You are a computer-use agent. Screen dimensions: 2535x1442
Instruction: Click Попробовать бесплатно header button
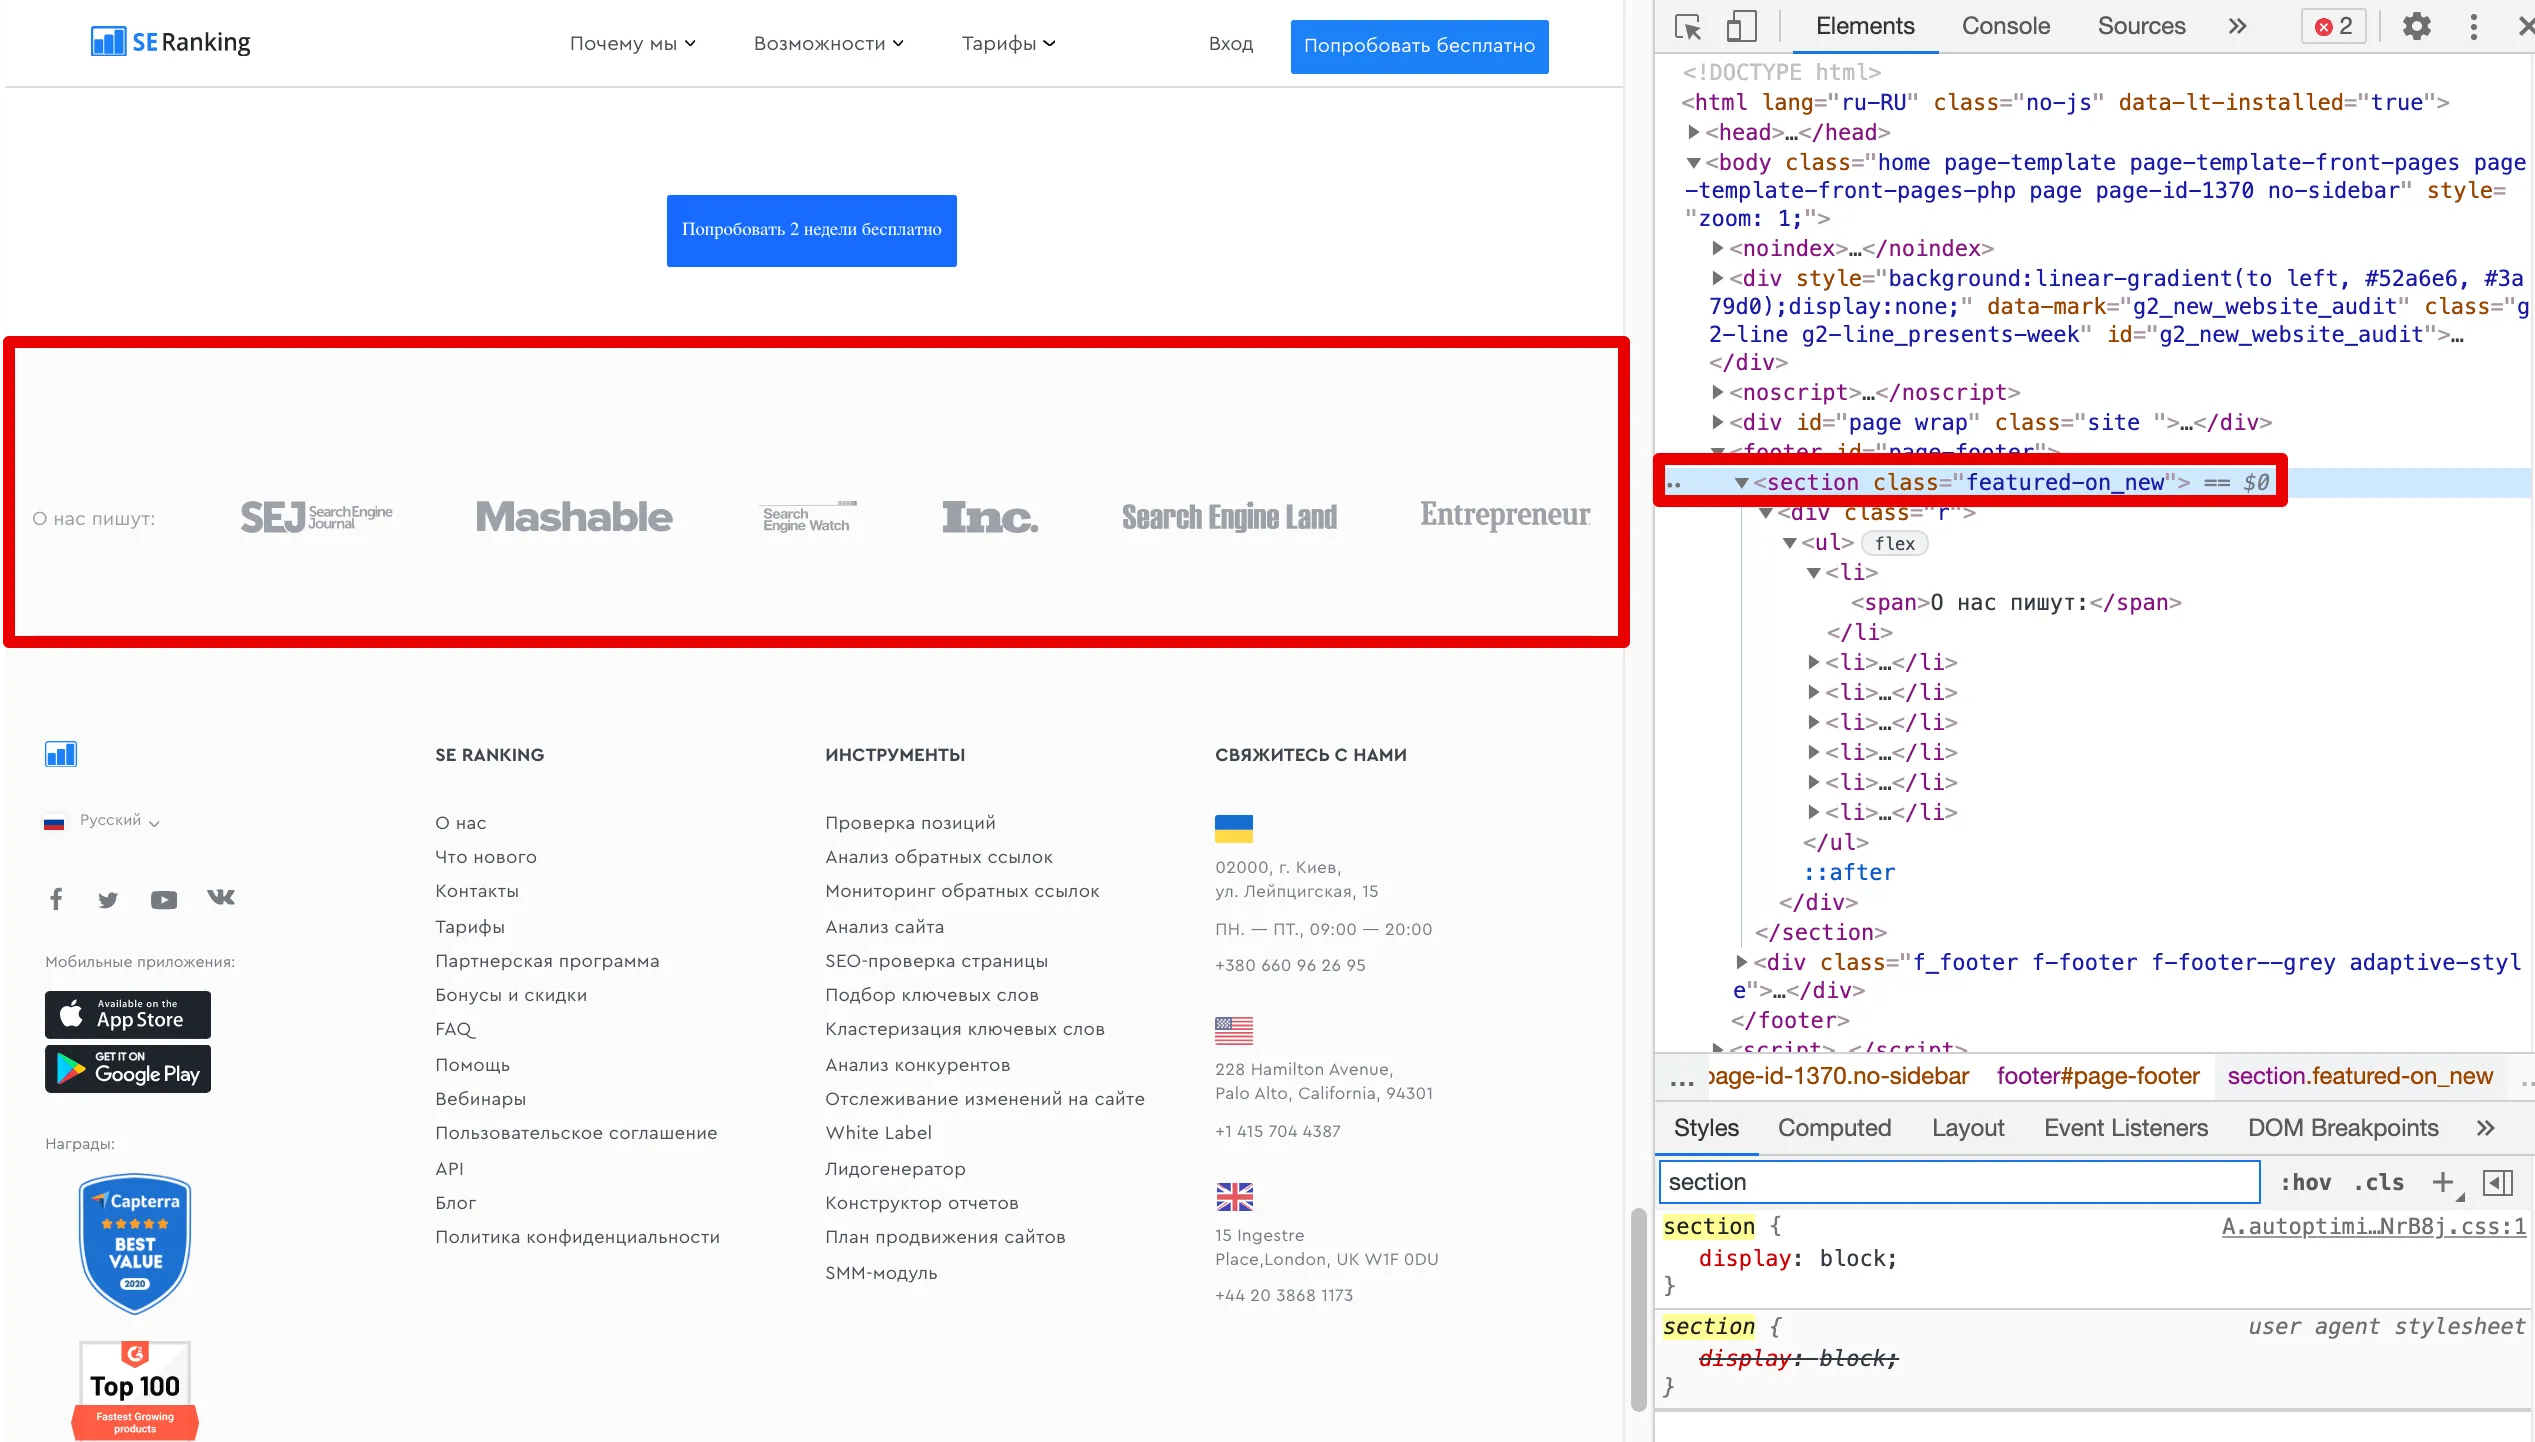click(x=1419, y=46)
